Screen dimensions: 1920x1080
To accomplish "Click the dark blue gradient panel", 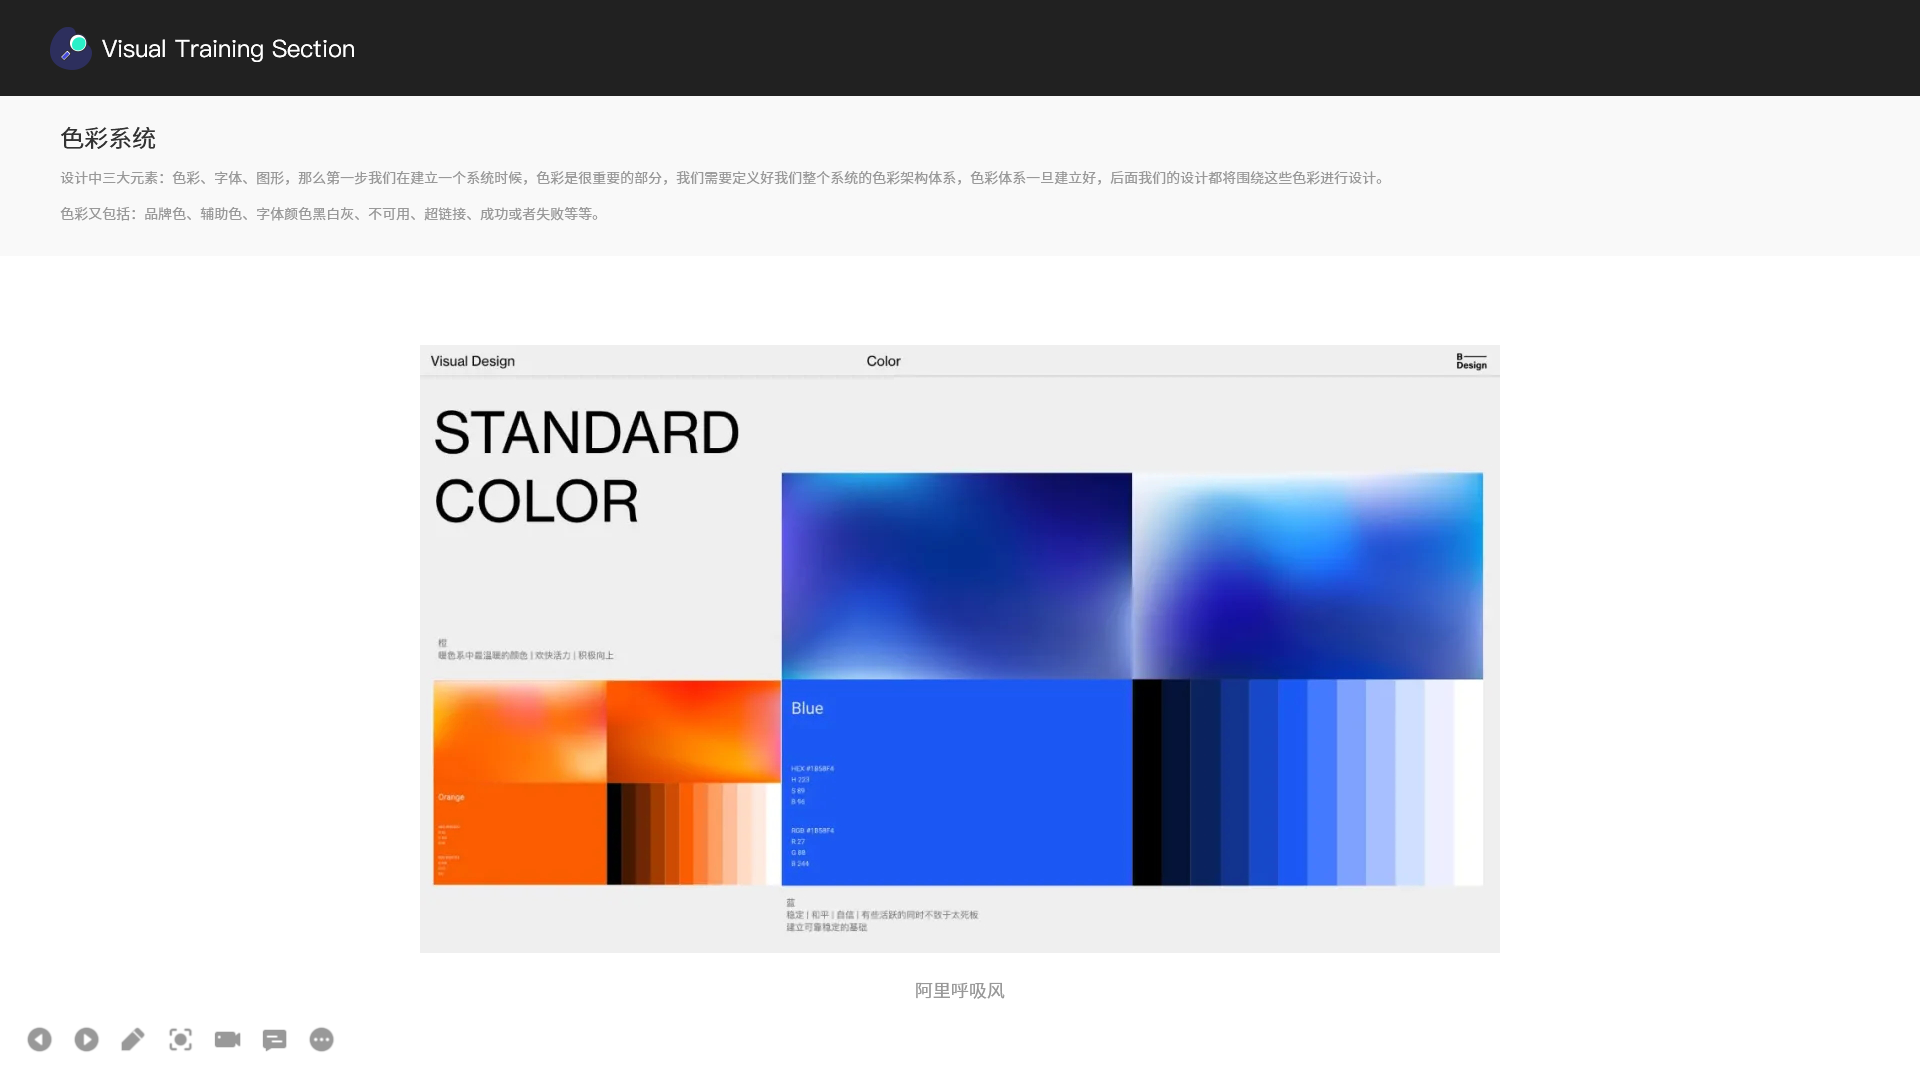I will [x=956, y=576].
